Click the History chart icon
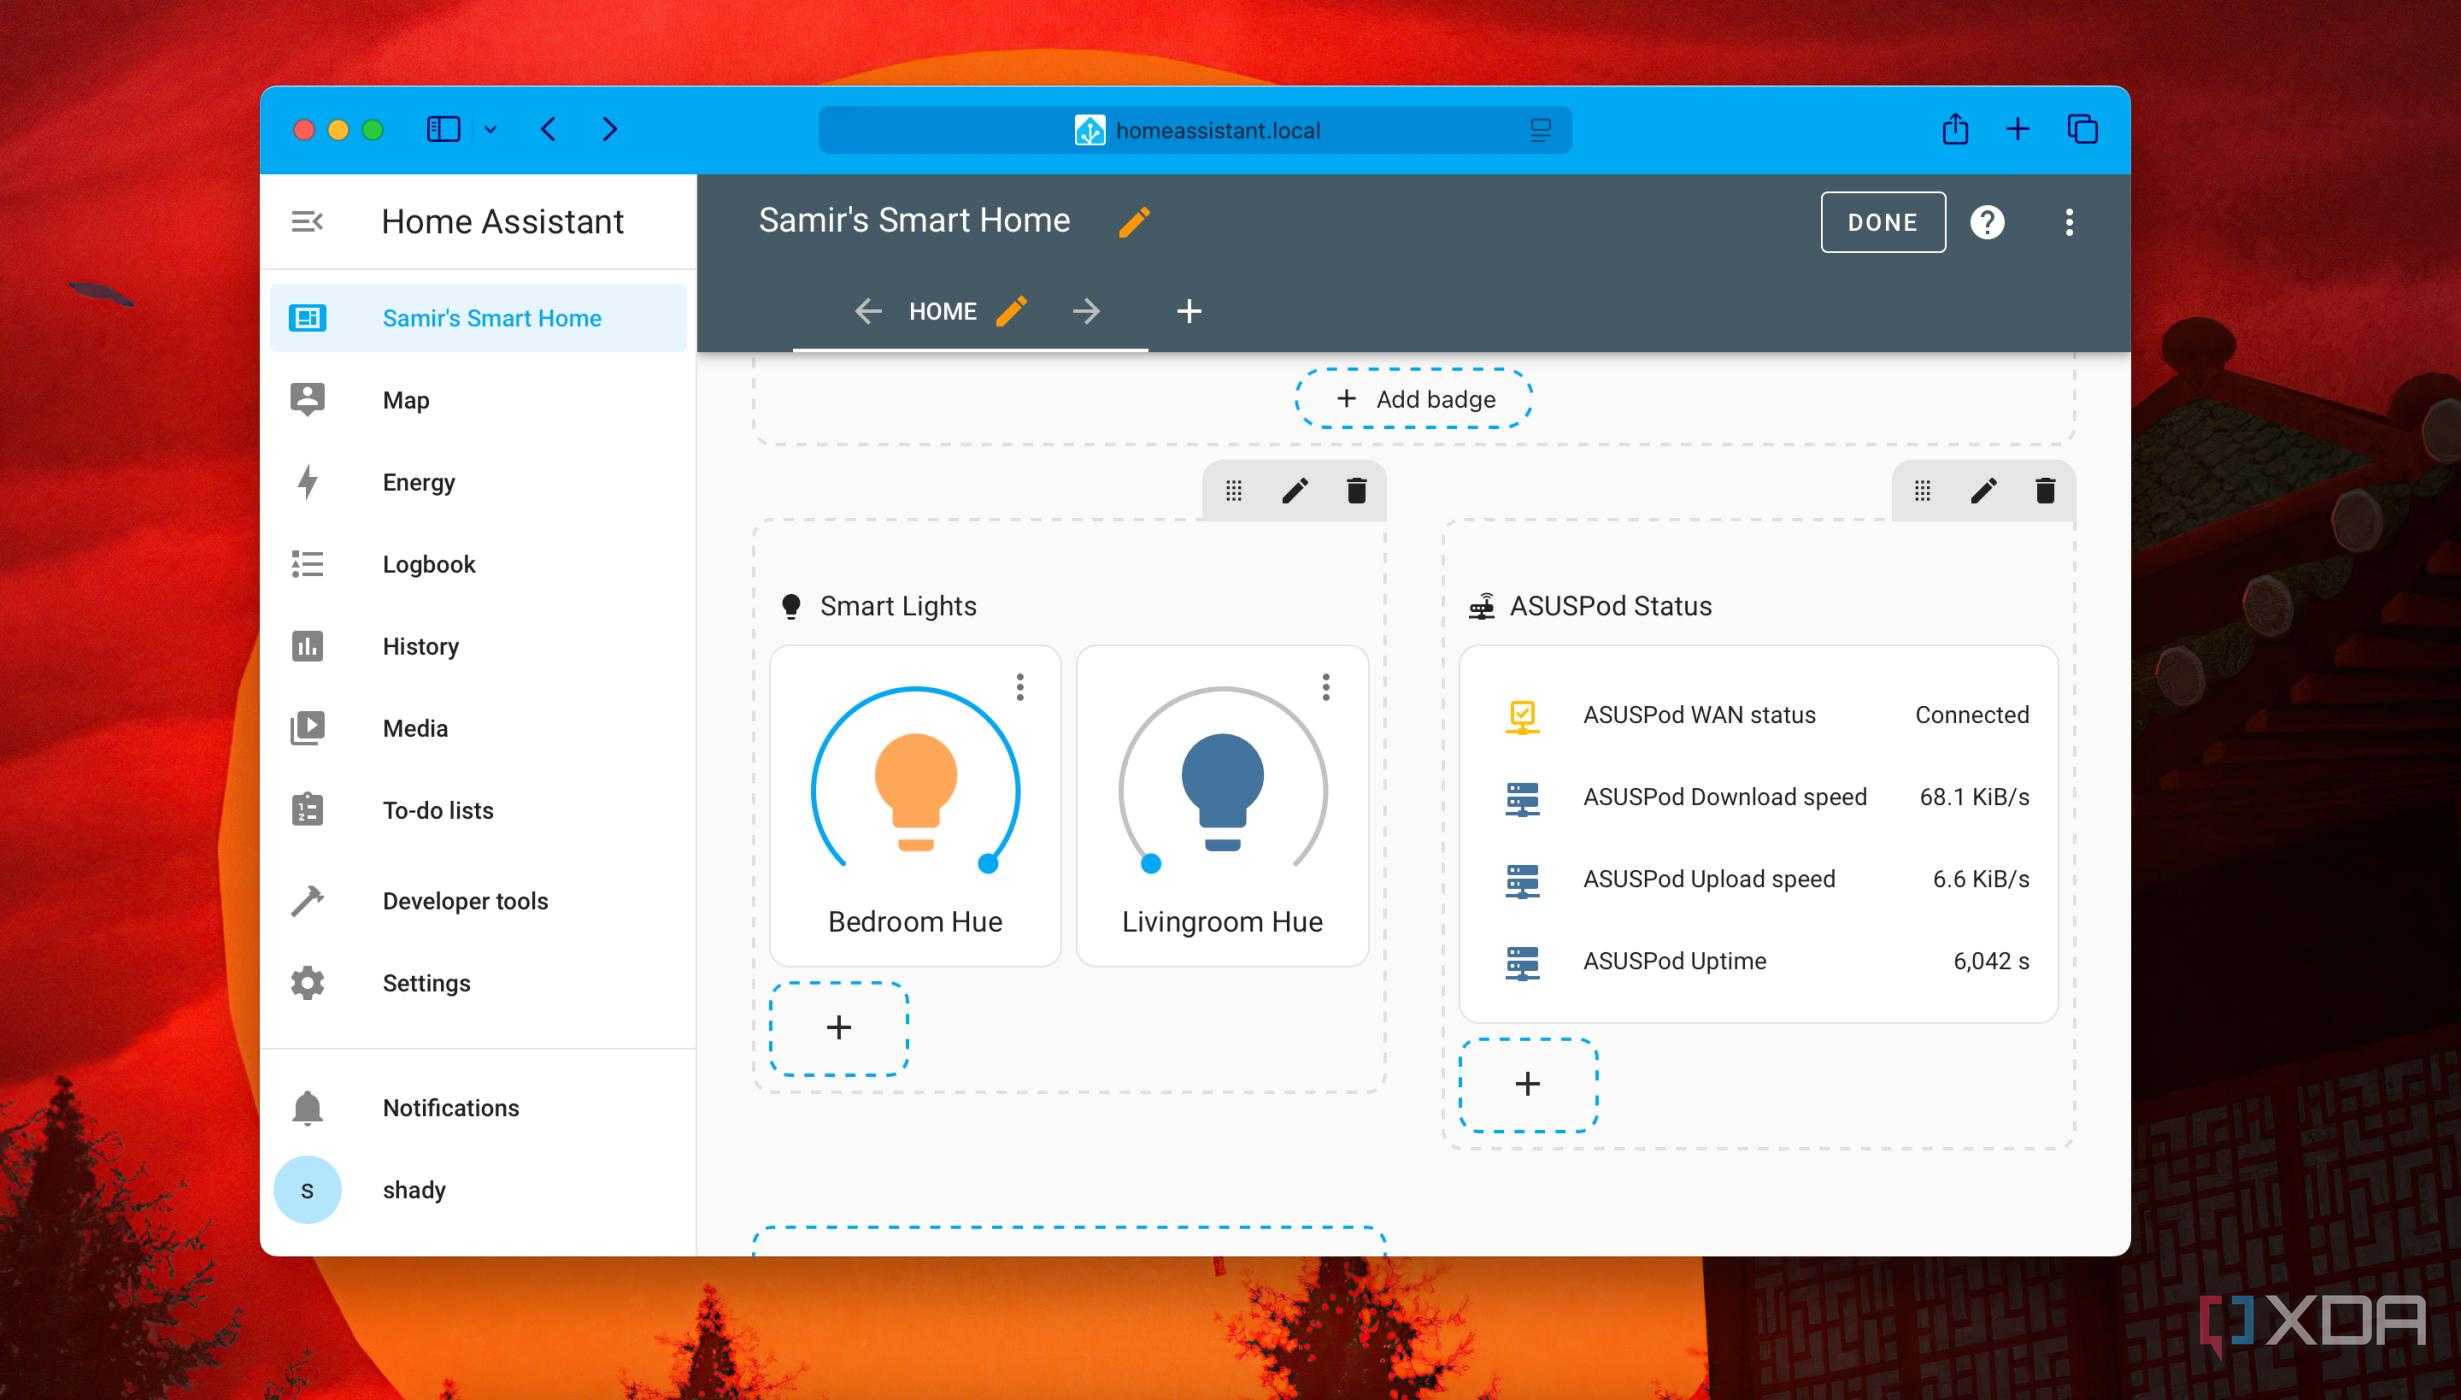Screen dimensions: 2461x1400 pos(307,646)
